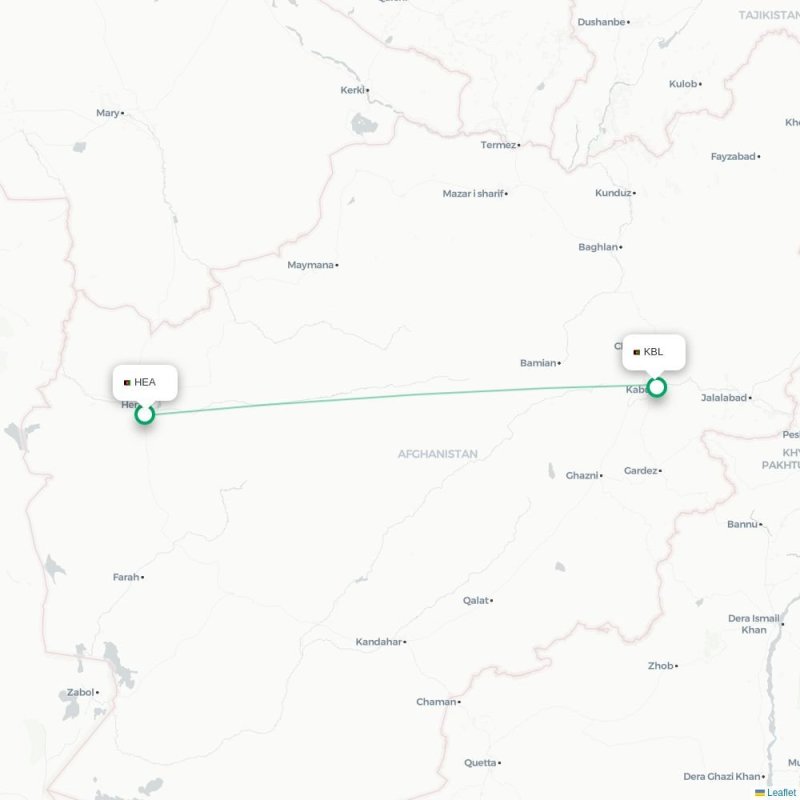Click the Jalalabad city label
The image size is (800, 800).
coord(723,398)
